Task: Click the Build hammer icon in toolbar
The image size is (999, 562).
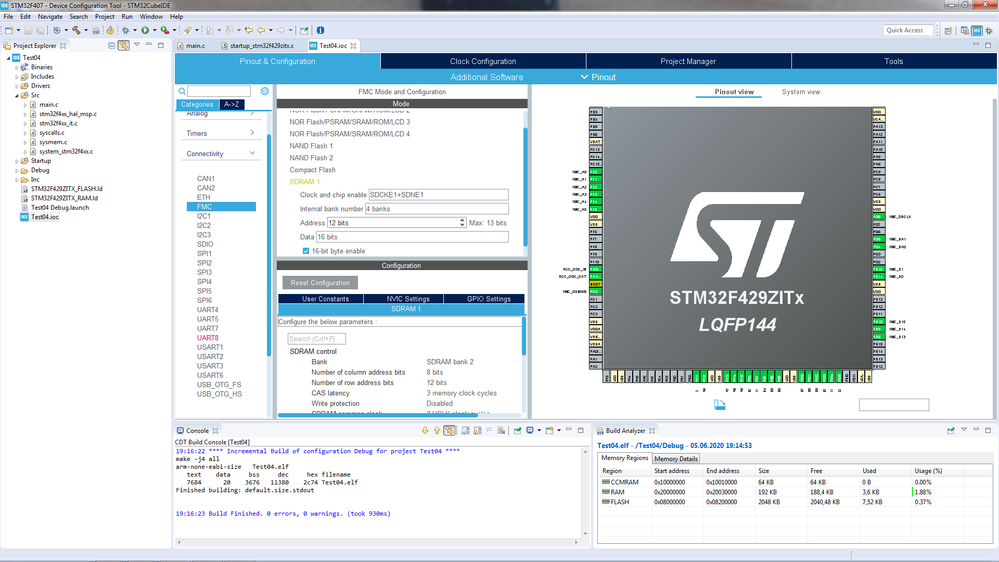Action: click(x=76, y=30)
